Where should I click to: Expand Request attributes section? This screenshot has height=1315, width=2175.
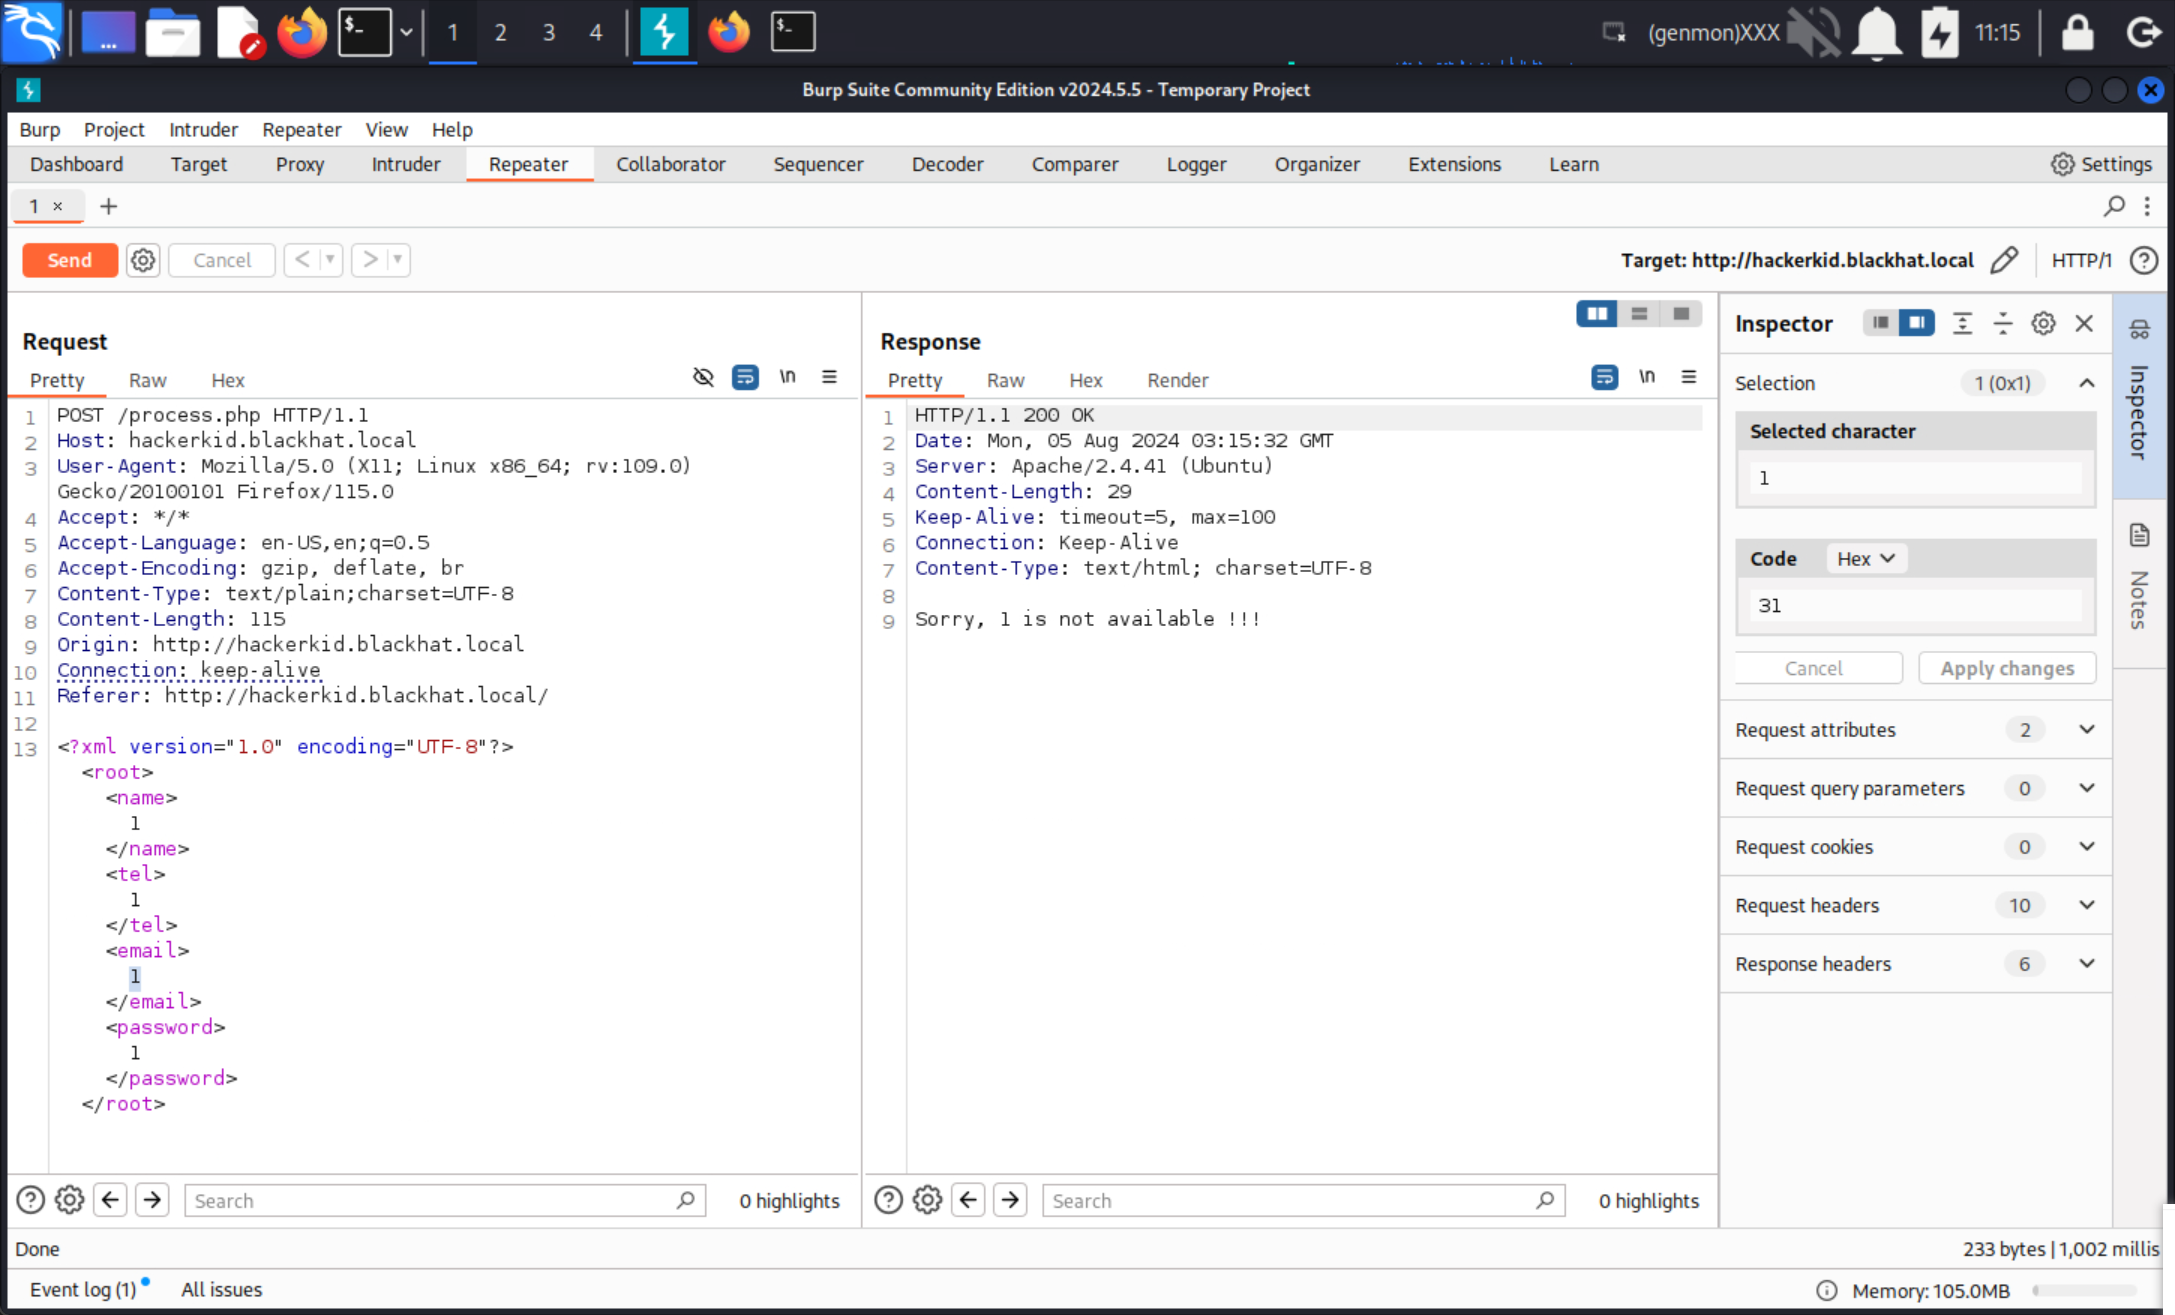pos(1915,730)
